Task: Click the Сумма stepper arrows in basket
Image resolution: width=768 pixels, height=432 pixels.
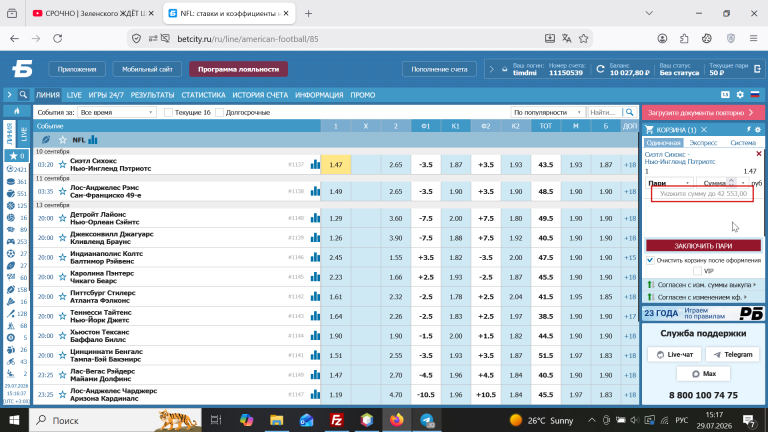Action: pyautogui.click(x=731, y=182)
